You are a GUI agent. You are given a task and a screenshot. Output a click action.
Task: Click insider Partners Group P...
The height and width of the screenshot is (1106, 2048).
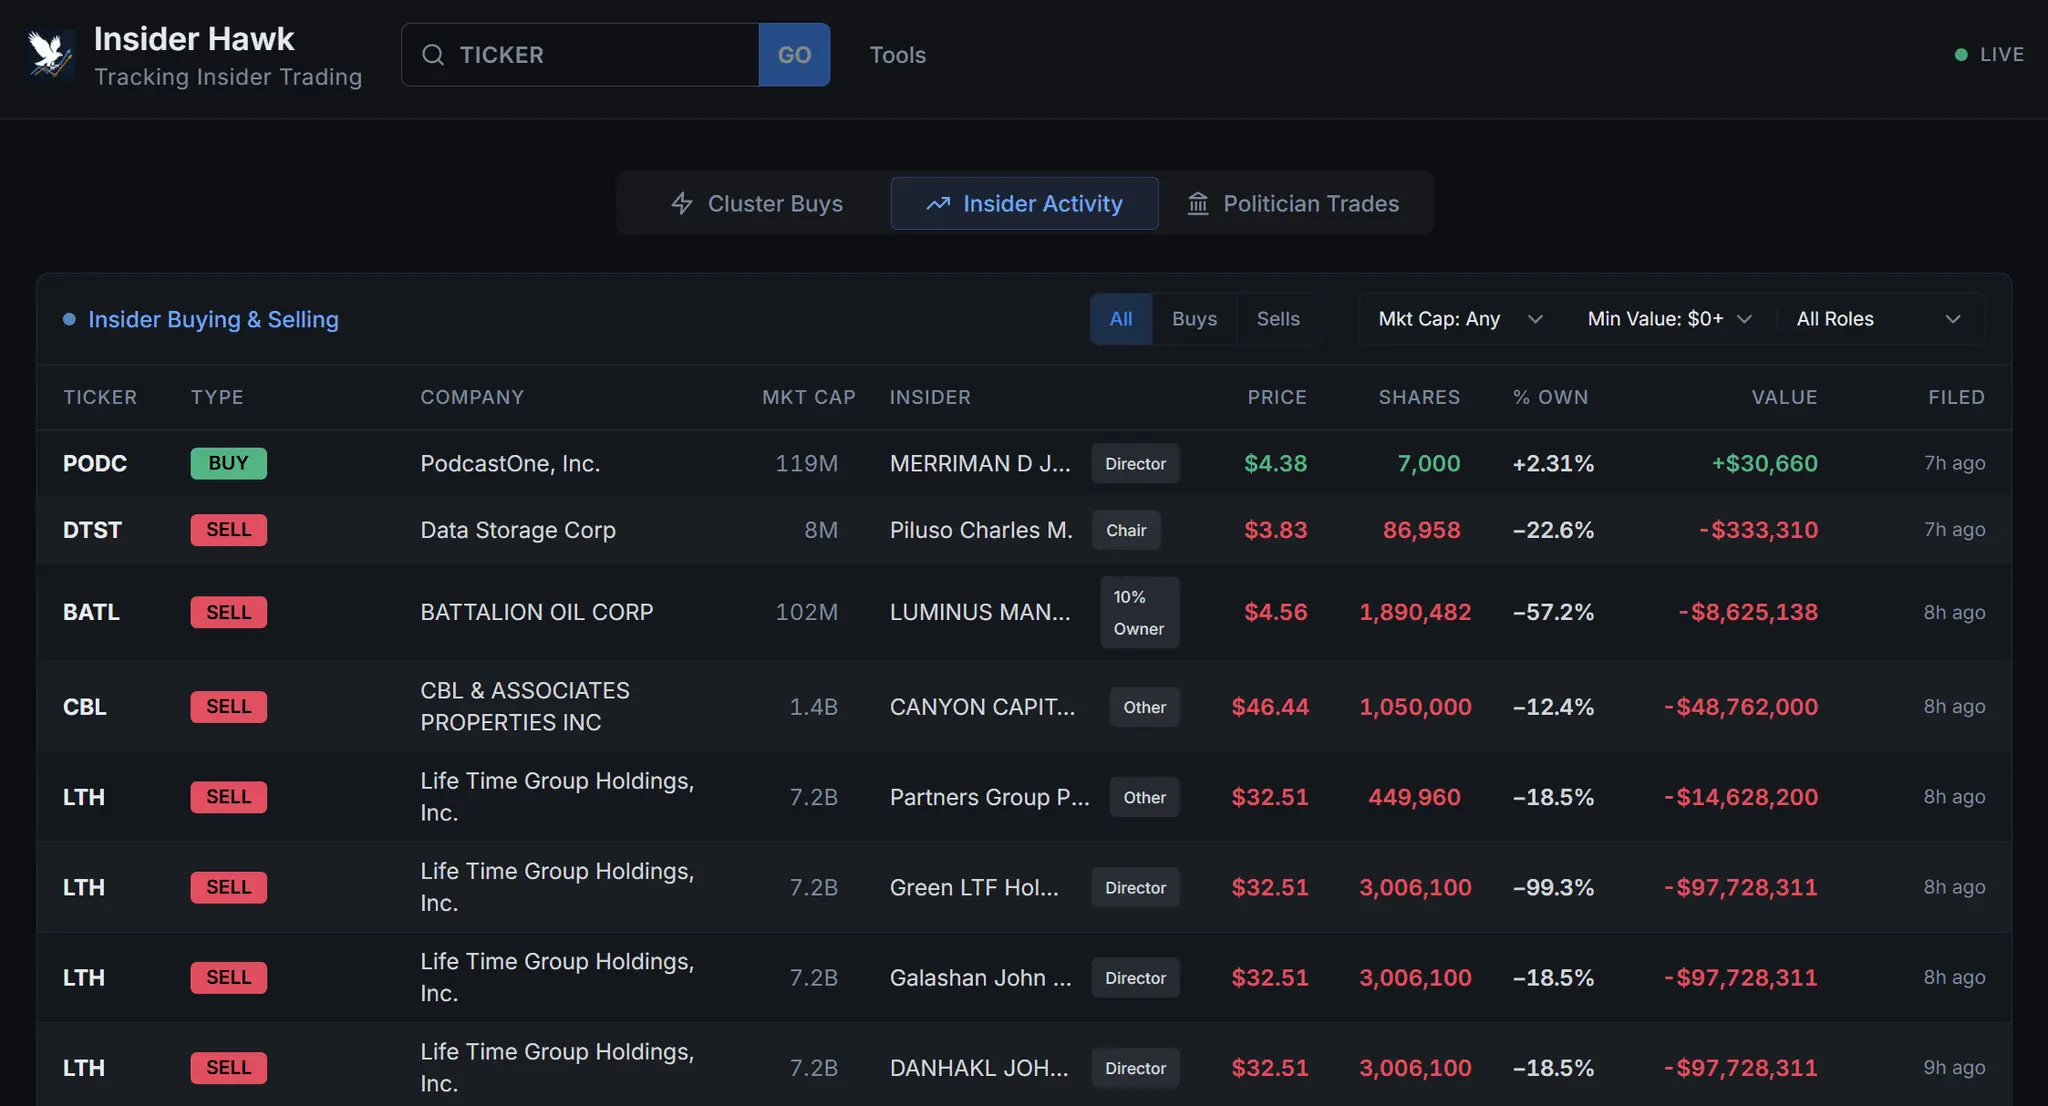coord(990,797)
